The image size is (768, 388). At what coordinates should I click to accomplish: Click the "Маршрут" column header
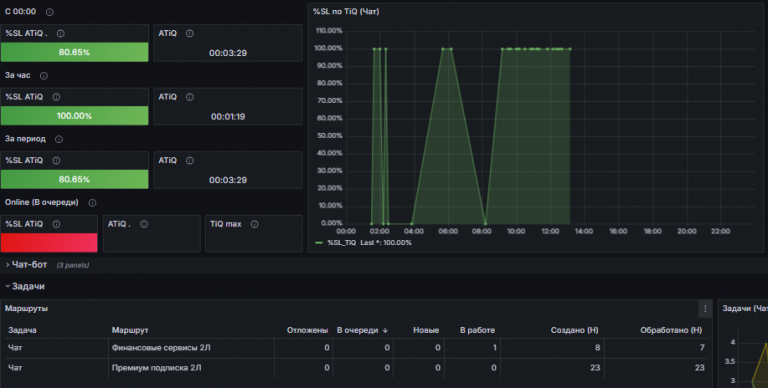click(130, 330)
